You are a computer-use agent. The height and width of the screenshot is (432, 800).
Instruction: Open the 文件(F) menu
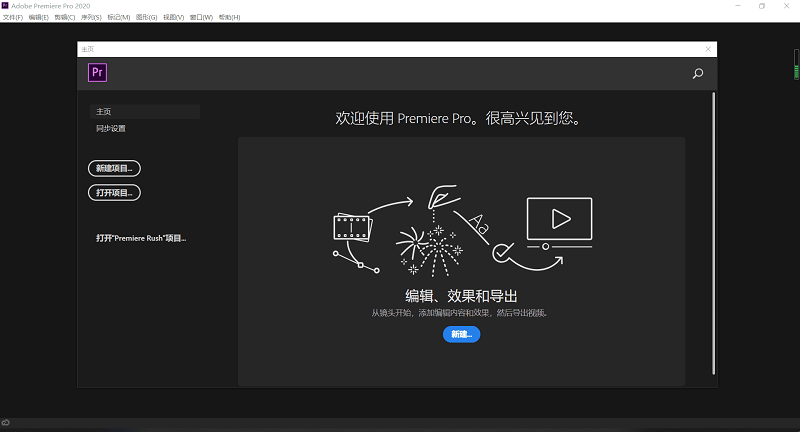pyautogui.click(x=13, y=17)
